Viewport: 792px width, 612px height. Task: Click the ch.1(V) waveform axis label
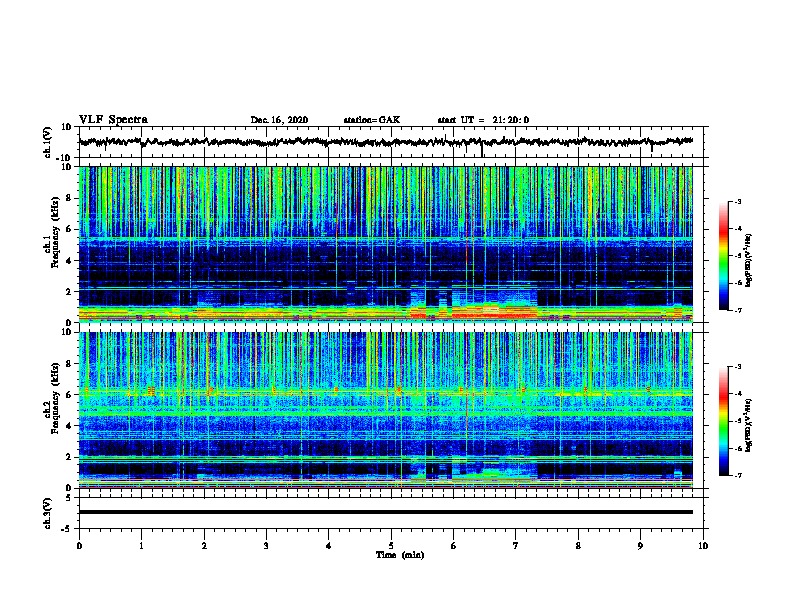point(48,142)
